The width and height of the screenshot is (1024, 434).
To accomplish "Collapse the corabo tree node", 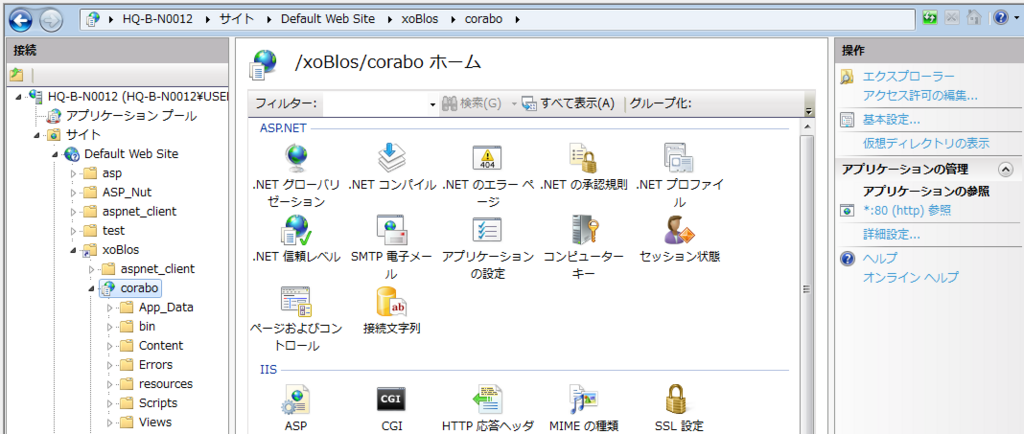I will coord(91,288).
